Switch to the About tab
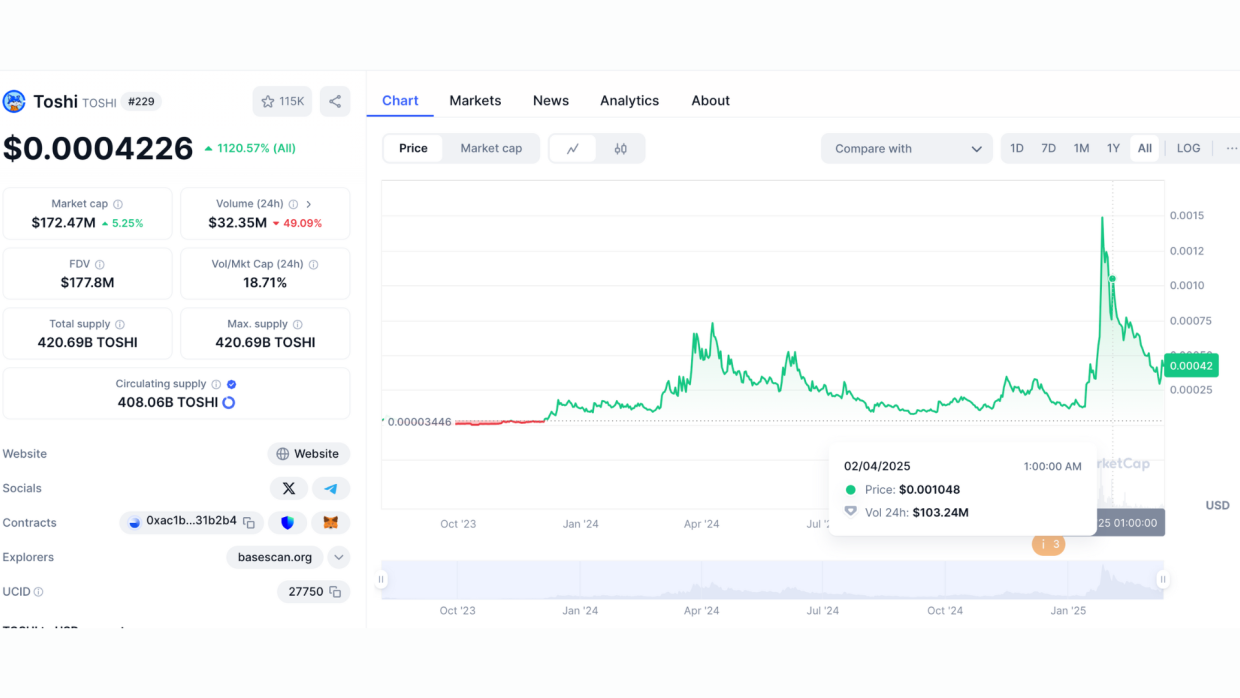1240x698 pixels. [711, 101]
